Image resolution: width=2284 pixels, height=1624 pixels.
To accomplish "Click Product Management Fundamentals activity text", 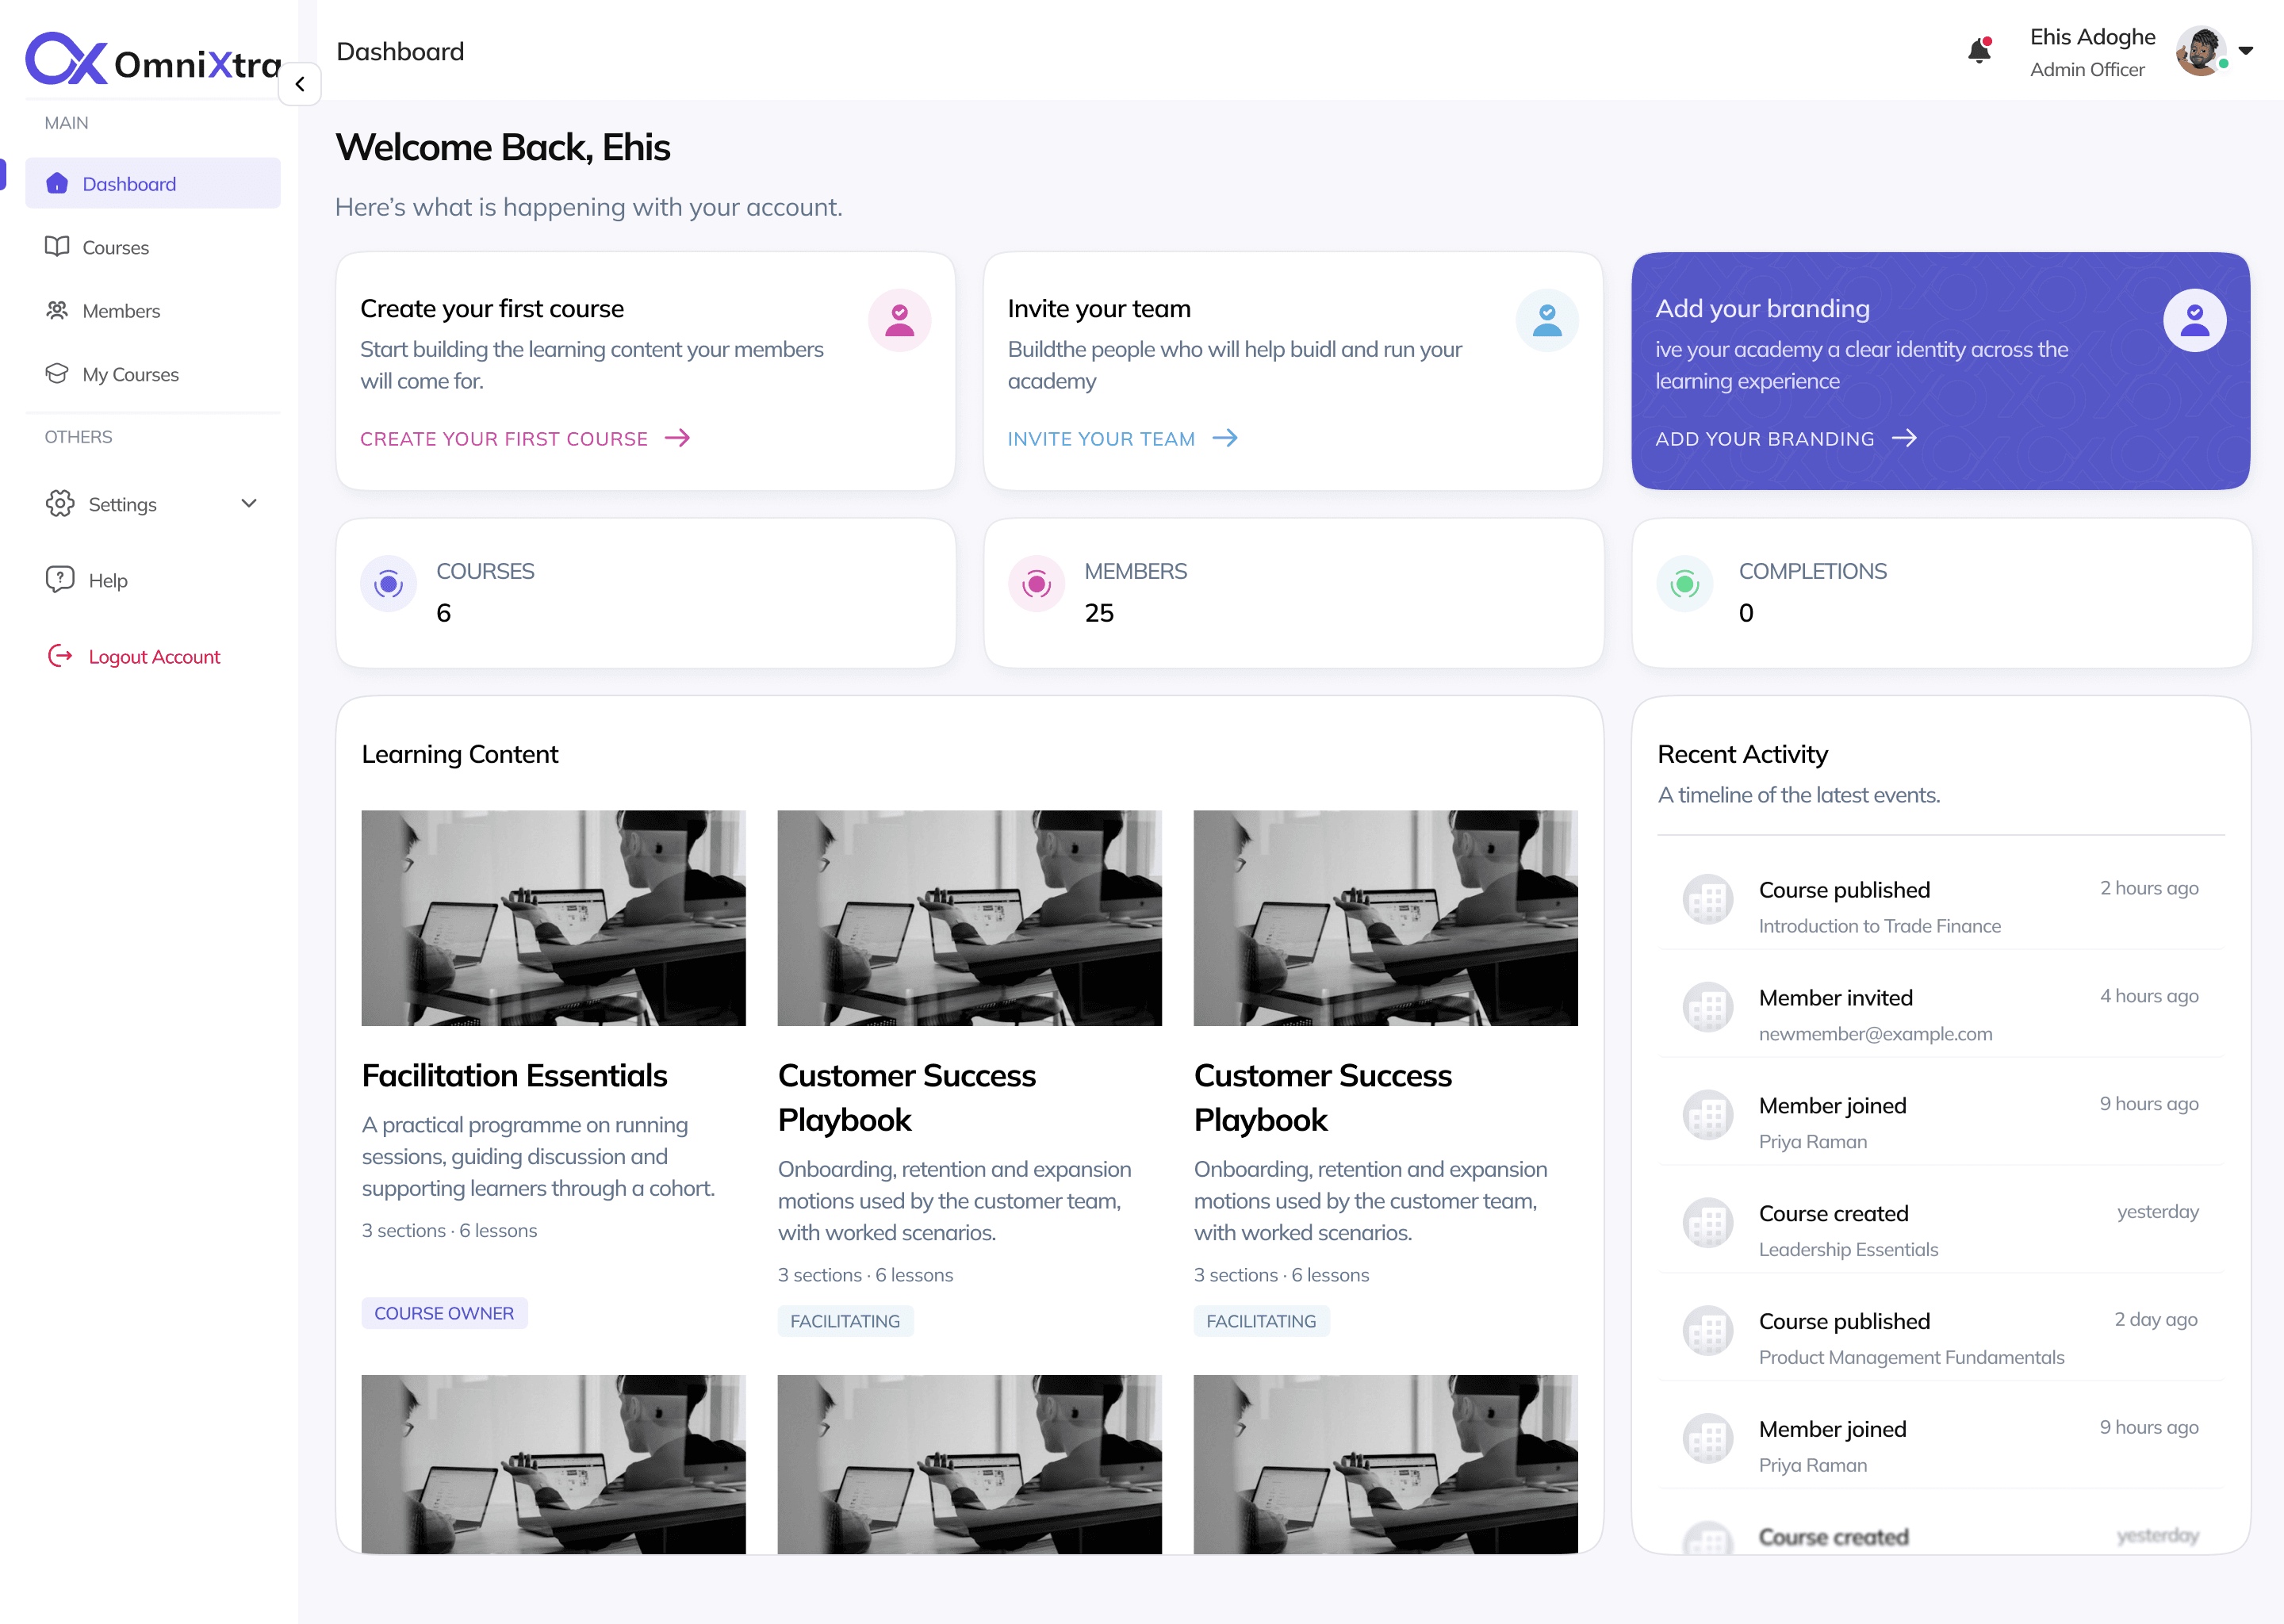I will tap(1911, 1357).
